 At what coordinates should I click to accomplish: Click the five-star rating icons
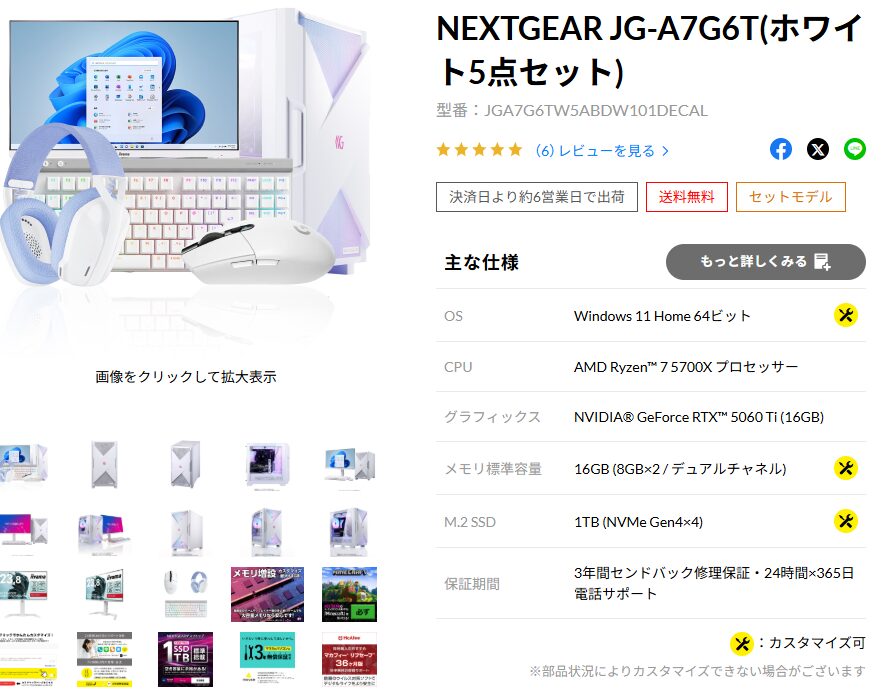tap(480, 150)
